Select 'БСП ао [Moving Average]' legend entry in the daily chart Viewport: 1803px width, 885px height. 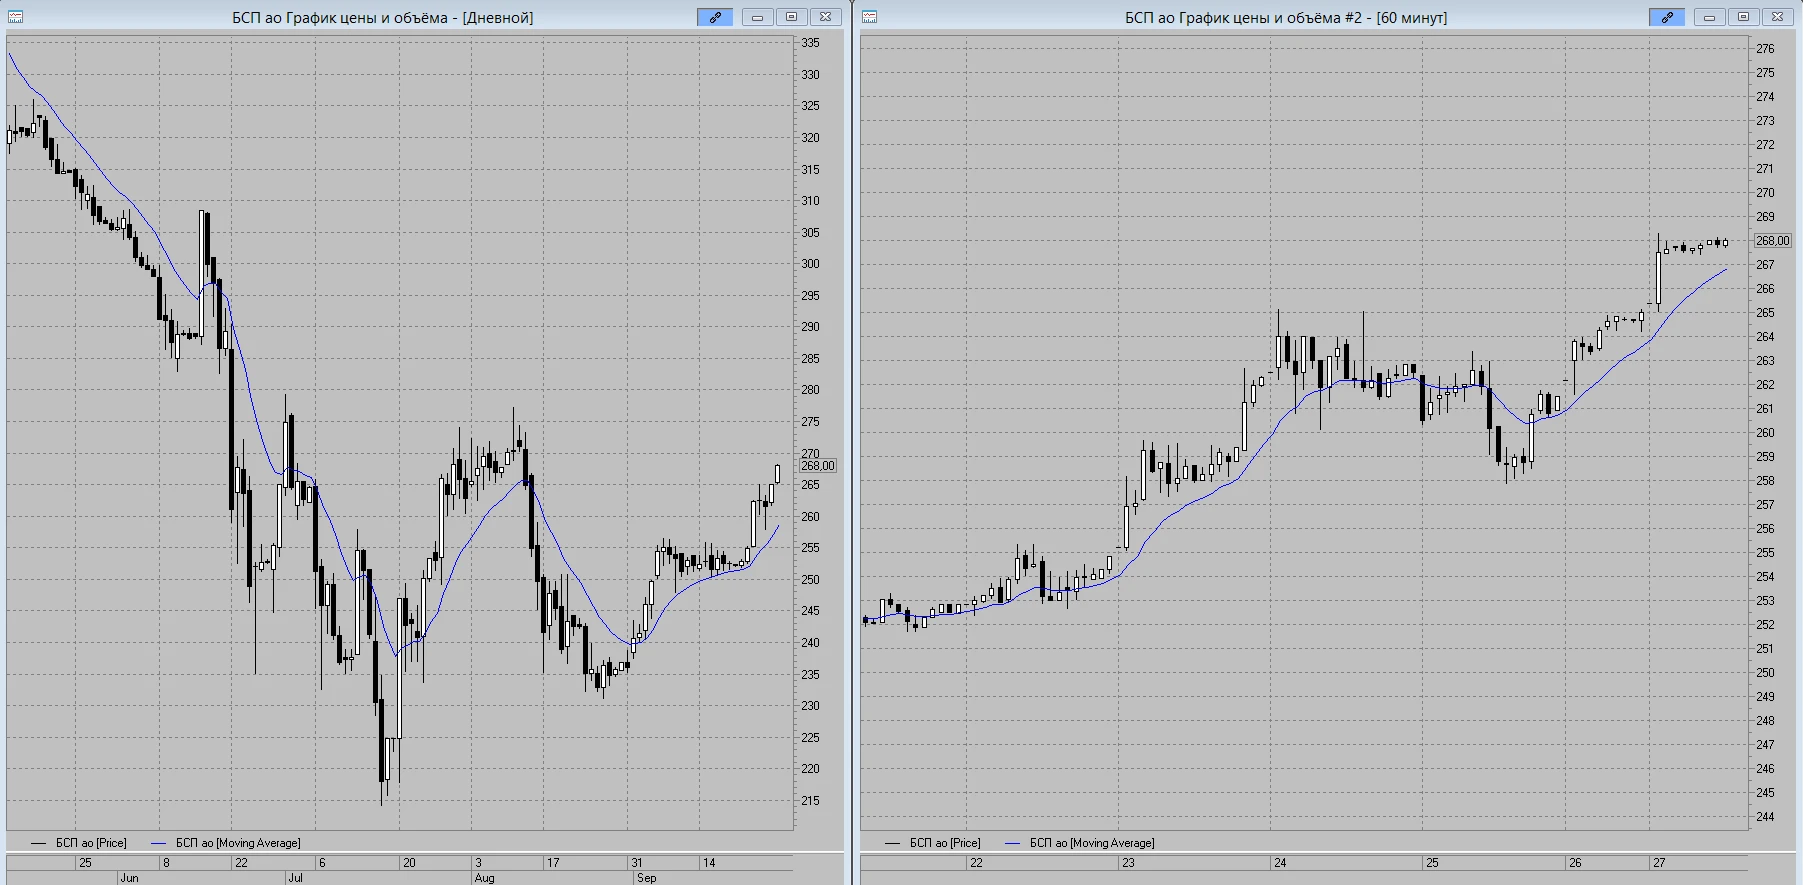[x=226, y=843]
